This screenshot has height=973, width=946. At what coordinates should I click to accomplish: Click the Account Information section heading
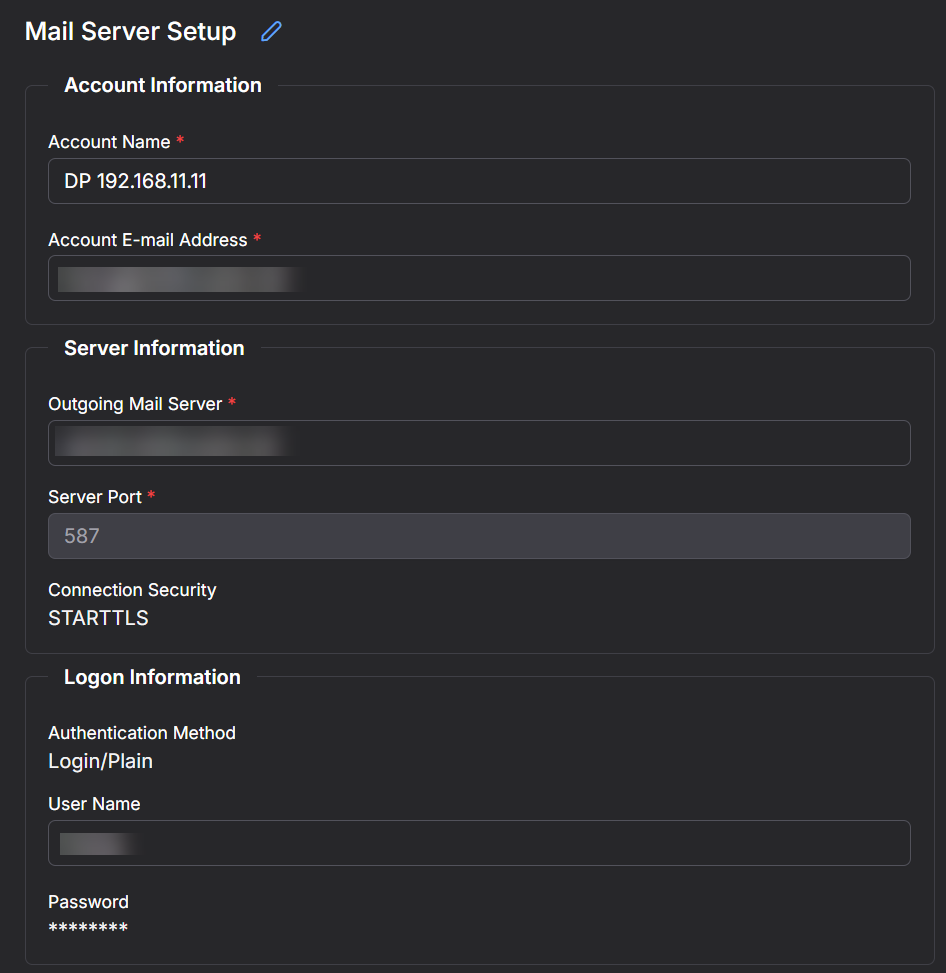[163, 85]
